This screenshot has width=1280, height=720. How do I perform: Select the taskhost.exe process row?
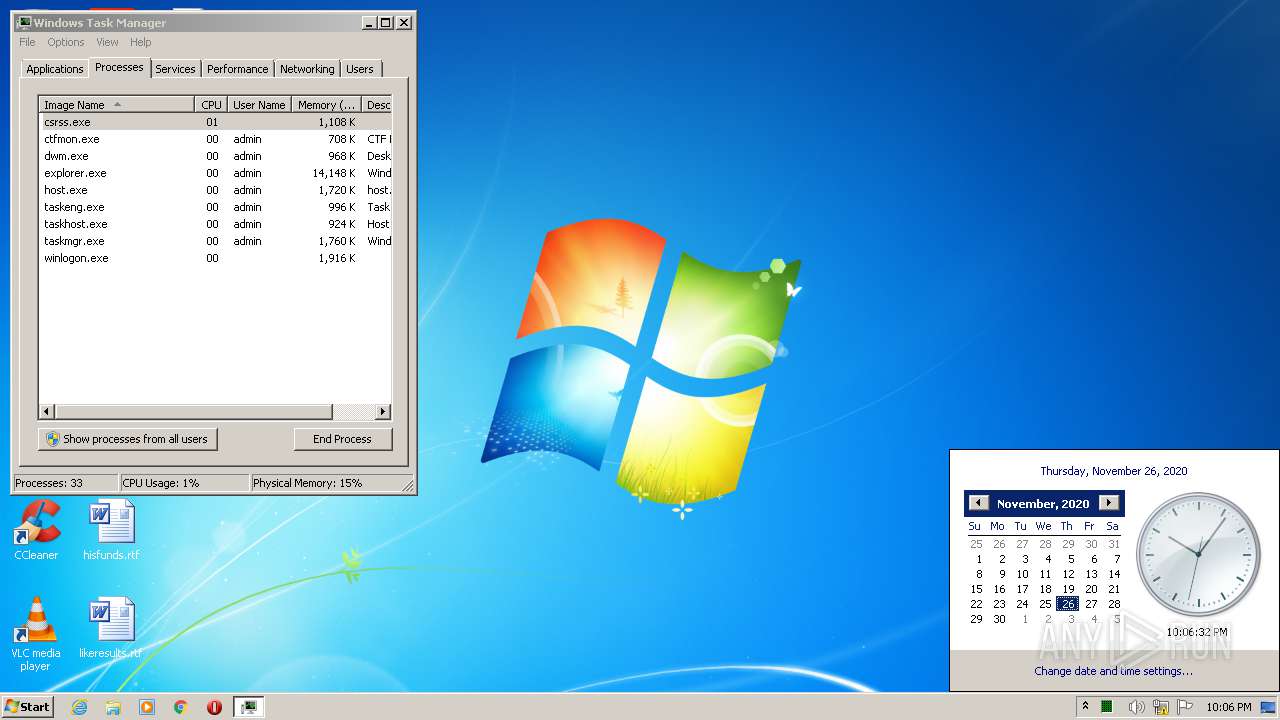[x=215, y=224]
